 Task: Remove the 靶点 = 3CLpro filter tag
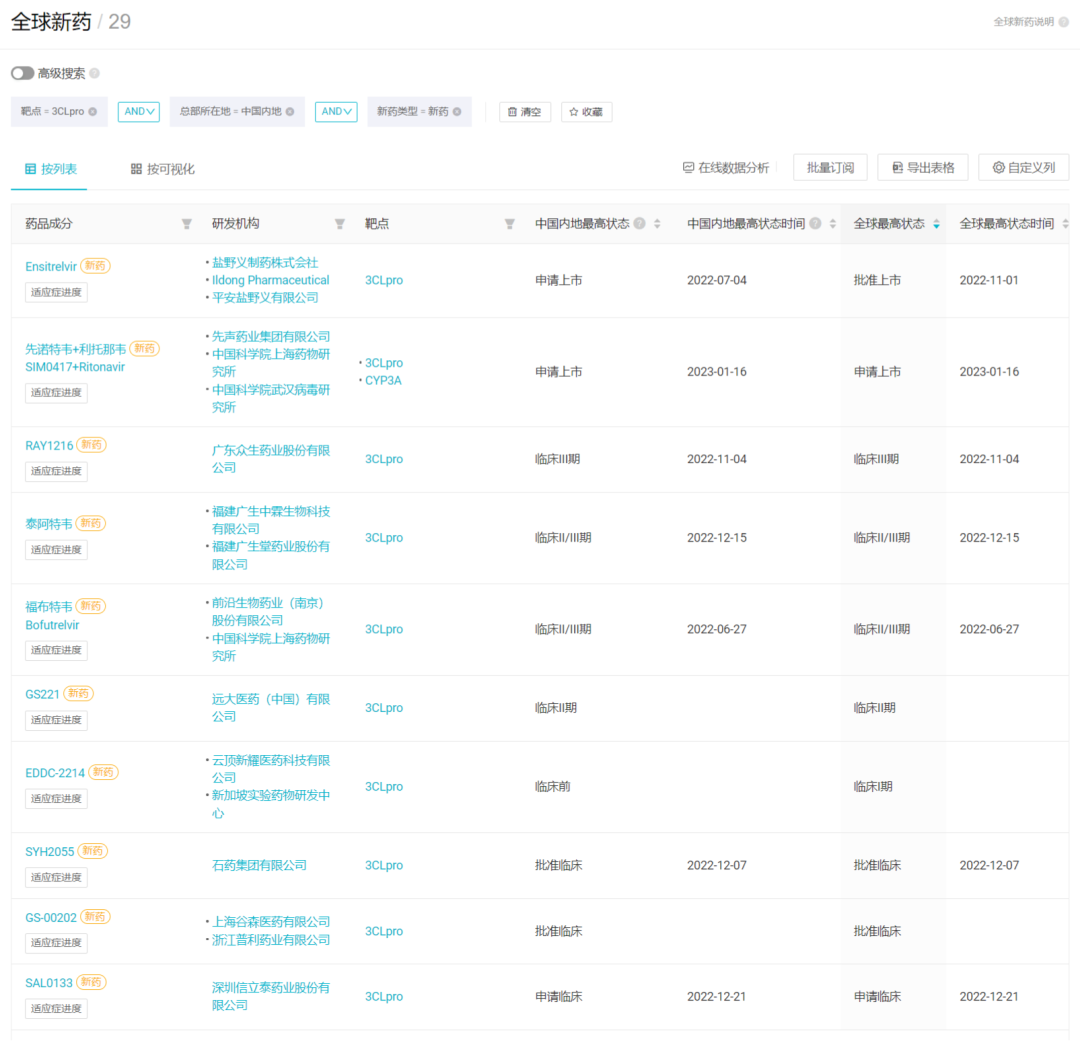92,112
